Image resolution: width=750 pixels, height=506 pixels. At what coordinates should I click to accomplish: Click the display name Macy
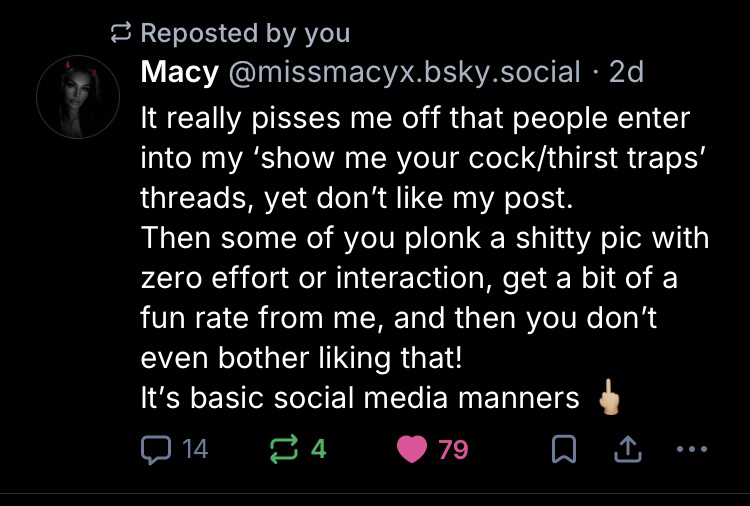(180, 72)
